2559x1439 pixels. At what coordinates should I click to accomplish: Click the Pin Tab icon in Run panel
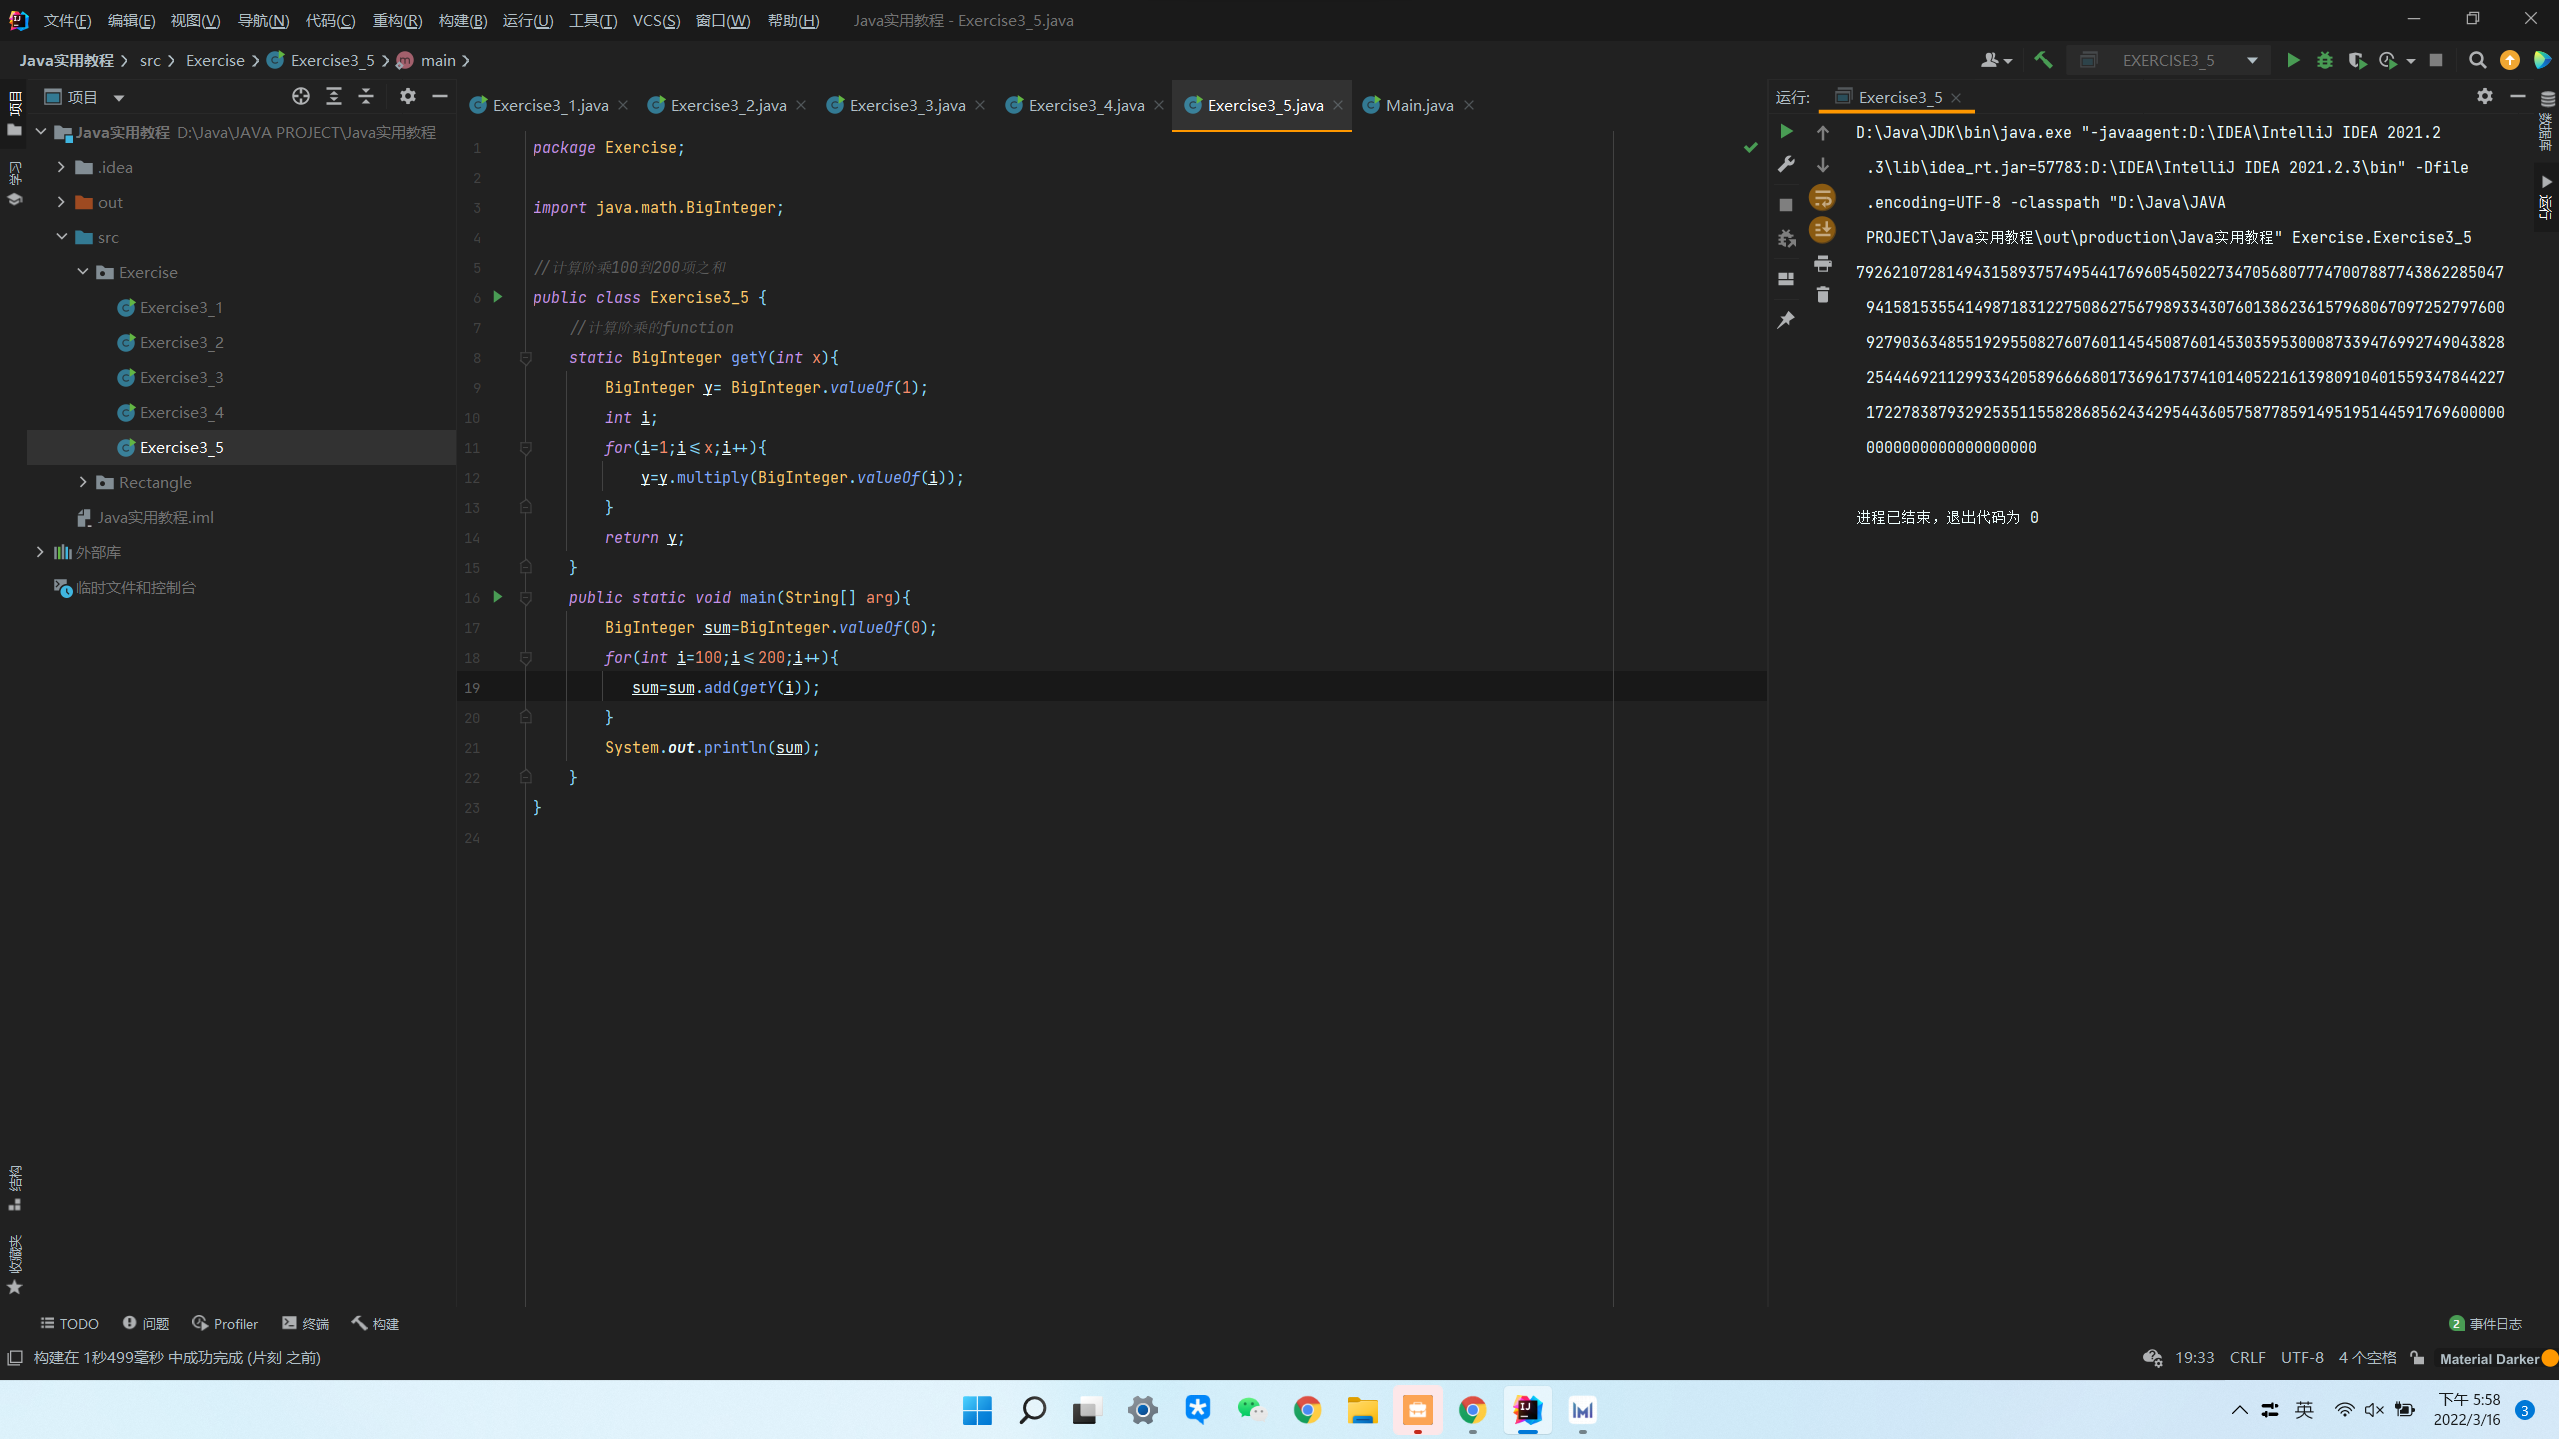[x=1786, y=320]
